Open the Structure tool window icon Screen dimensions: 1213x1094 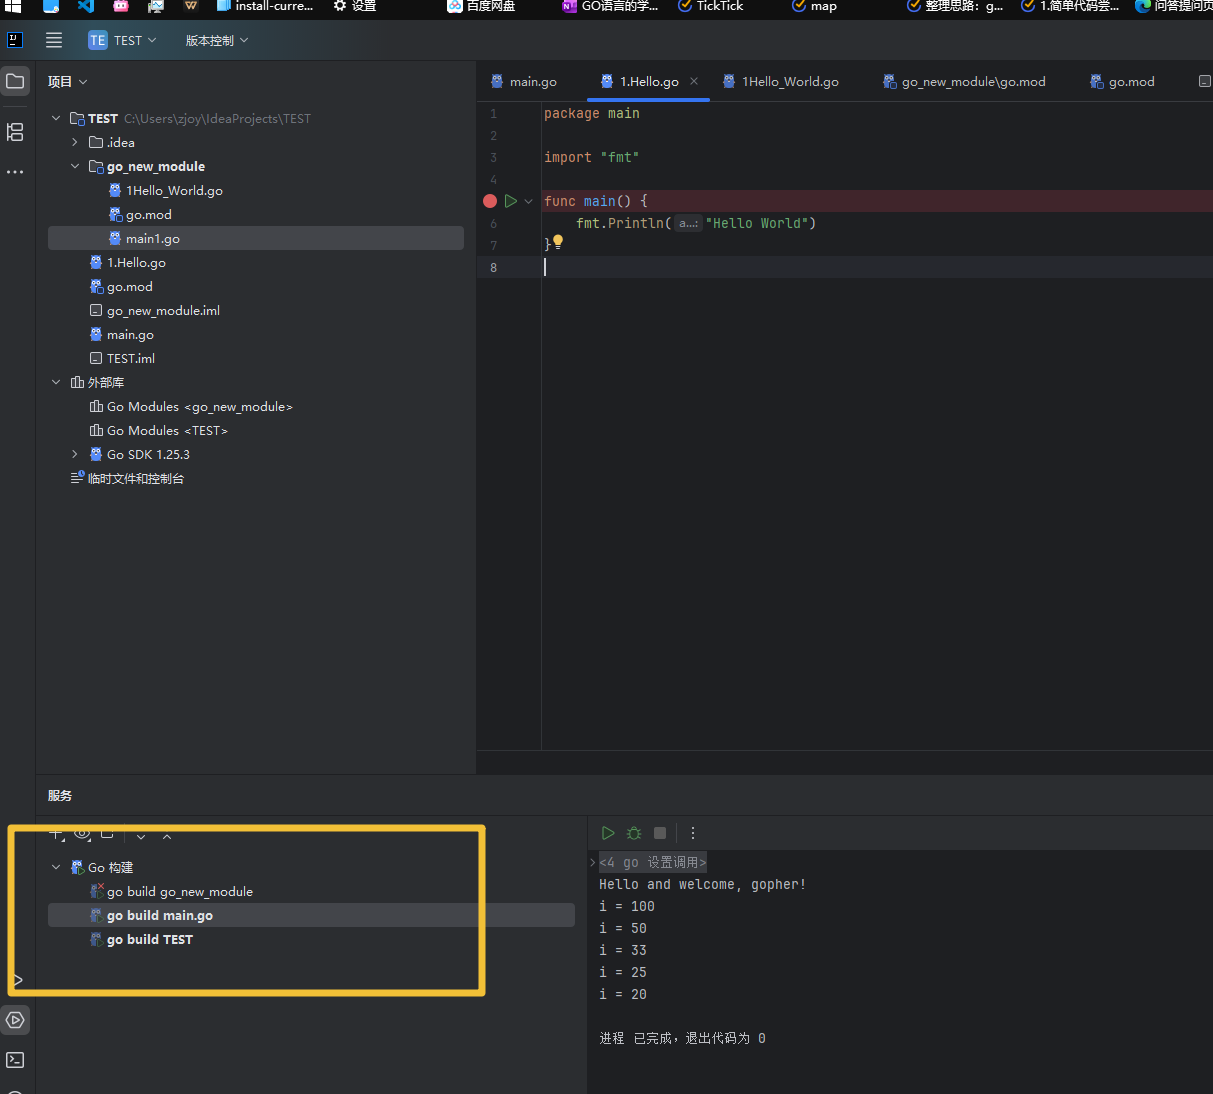[x=15, y=131]
